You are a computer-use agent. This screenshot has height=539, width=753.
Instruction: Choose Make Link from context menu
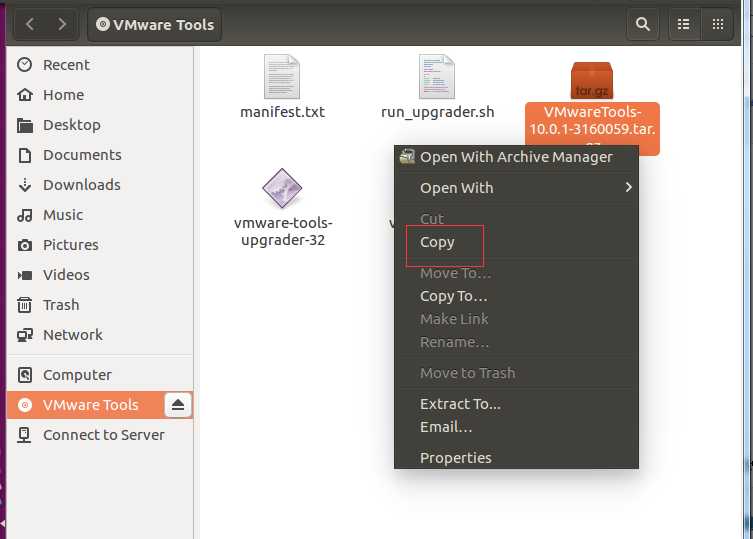coord(516,319)
